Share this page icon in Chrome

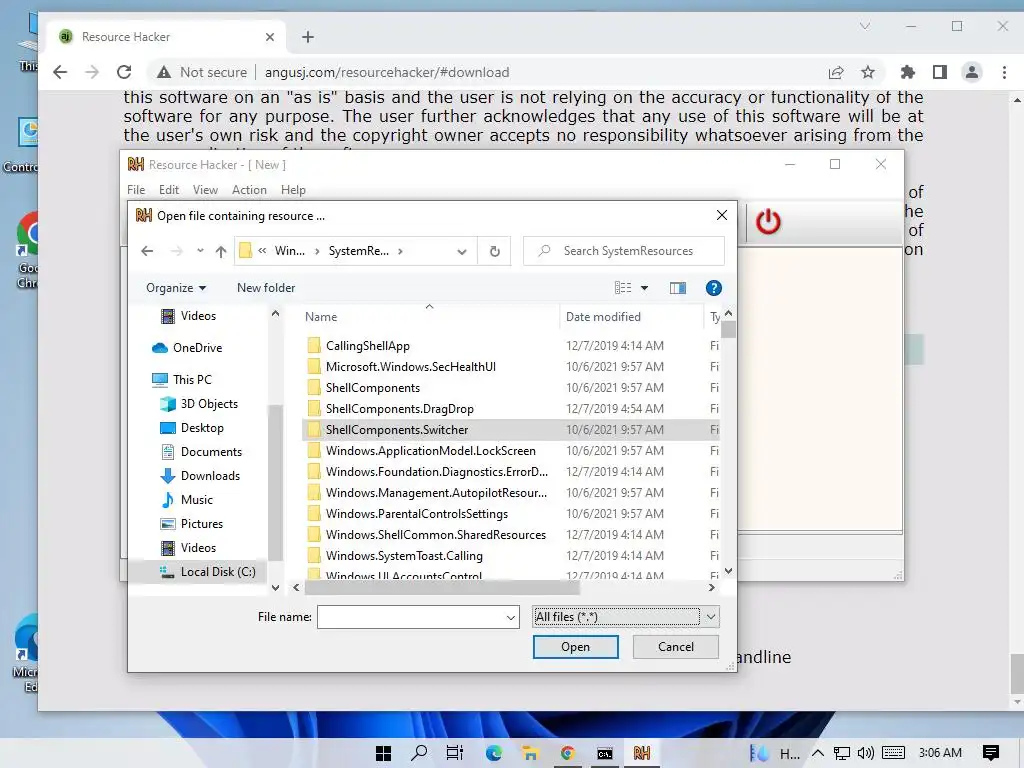[x=836, y=72]
